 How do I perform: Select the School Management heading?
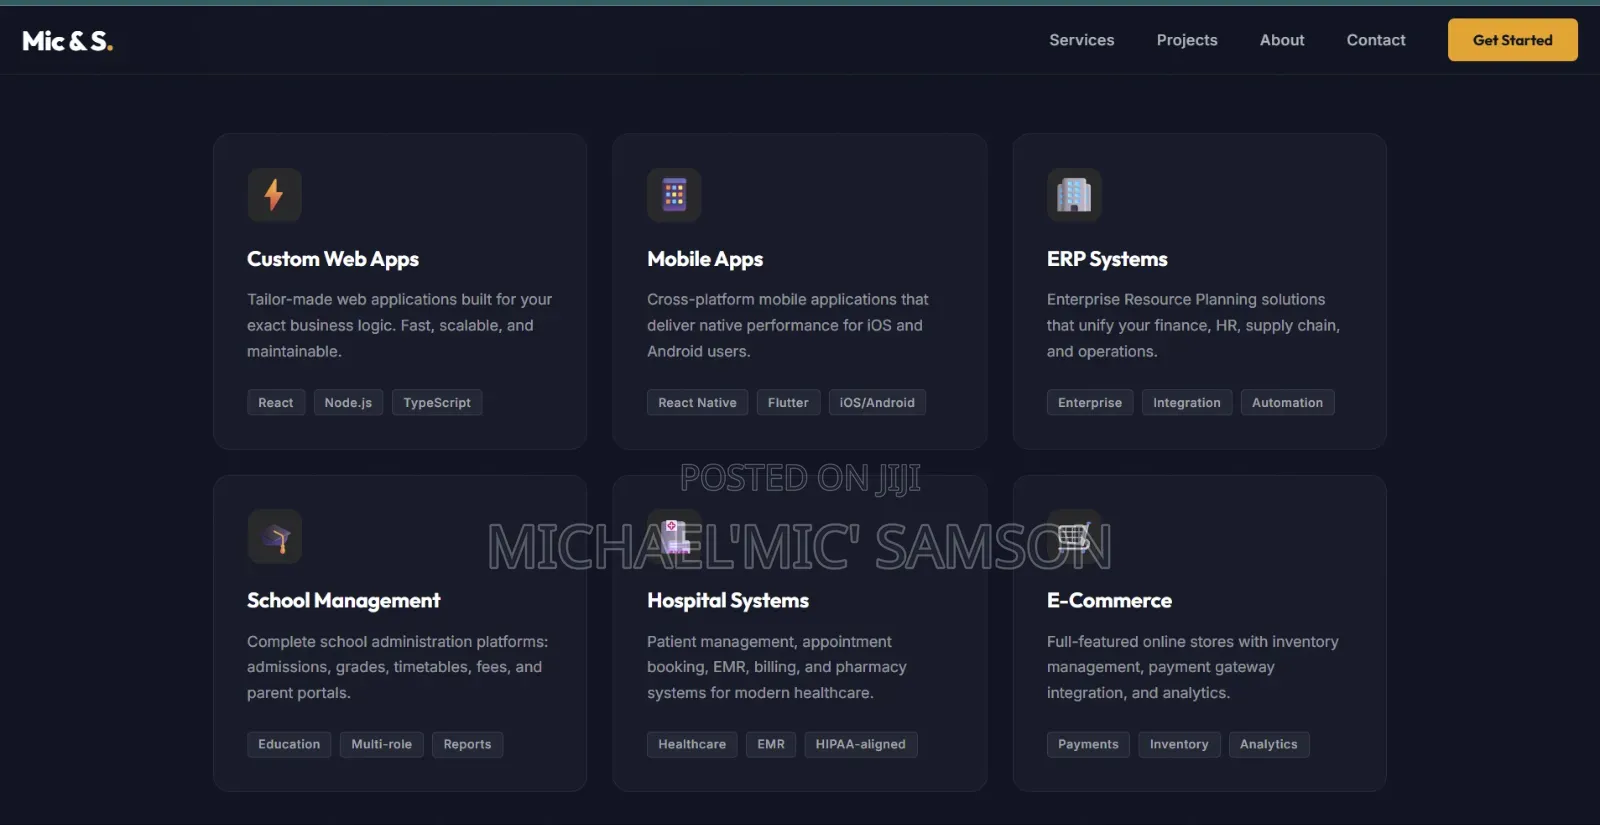click(x=343, y=601)
